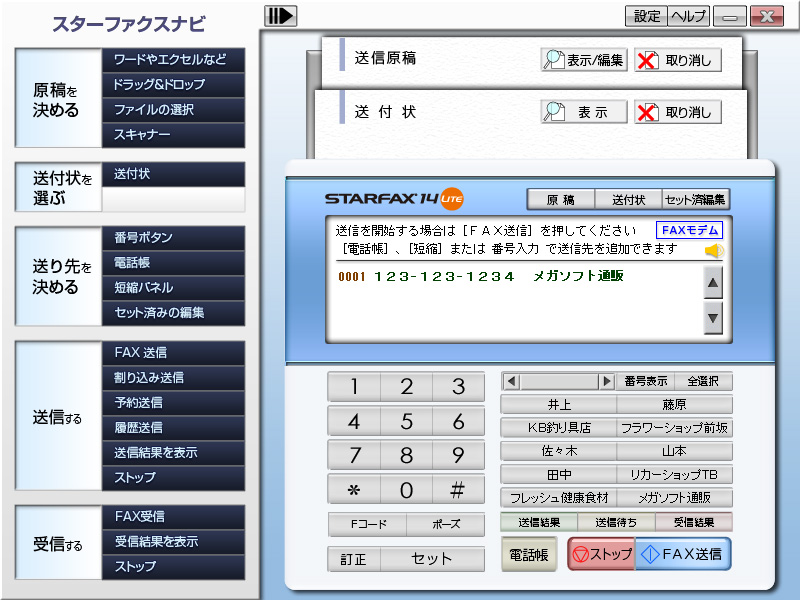Viewport: 800px width, 600px height.
Task: Click the FAXモデム indicator
Action: point(689,230)
